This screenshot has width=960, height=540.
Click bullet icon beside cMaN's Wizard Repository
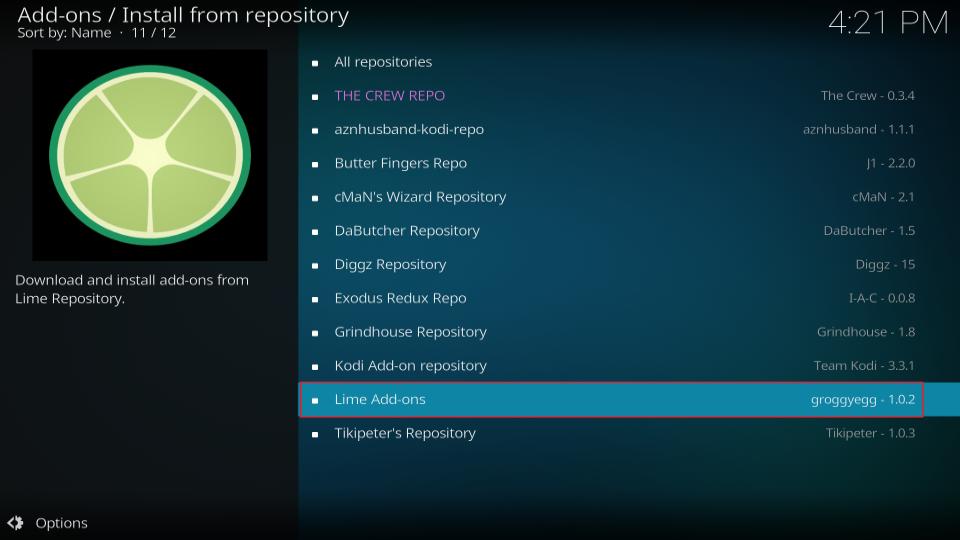[315, 198]
